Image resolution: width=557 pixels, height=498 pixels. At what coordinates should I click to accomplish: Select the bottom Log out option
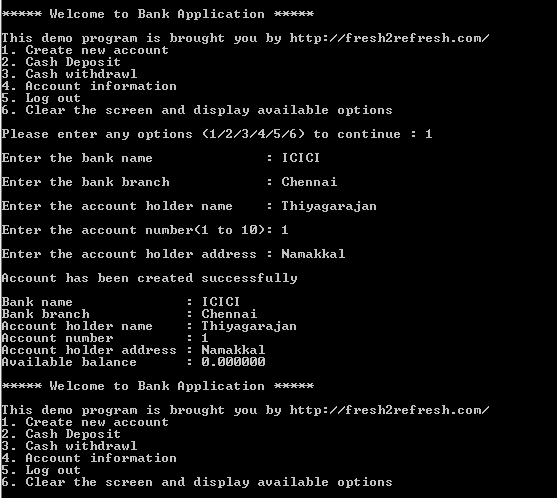coord(41,470)
